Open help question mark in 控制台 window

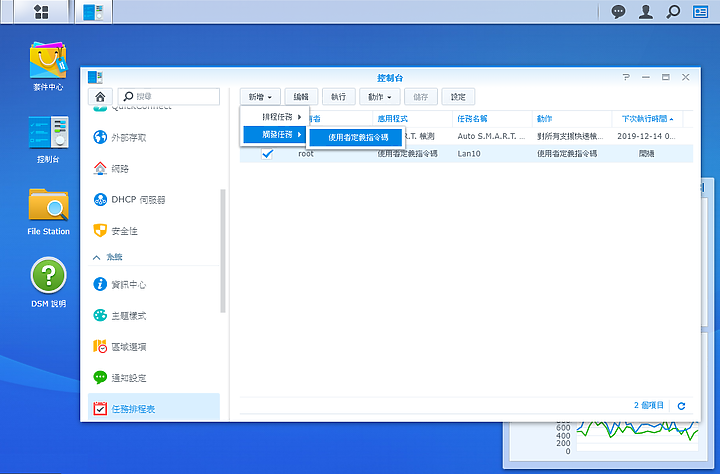point(626,77)
